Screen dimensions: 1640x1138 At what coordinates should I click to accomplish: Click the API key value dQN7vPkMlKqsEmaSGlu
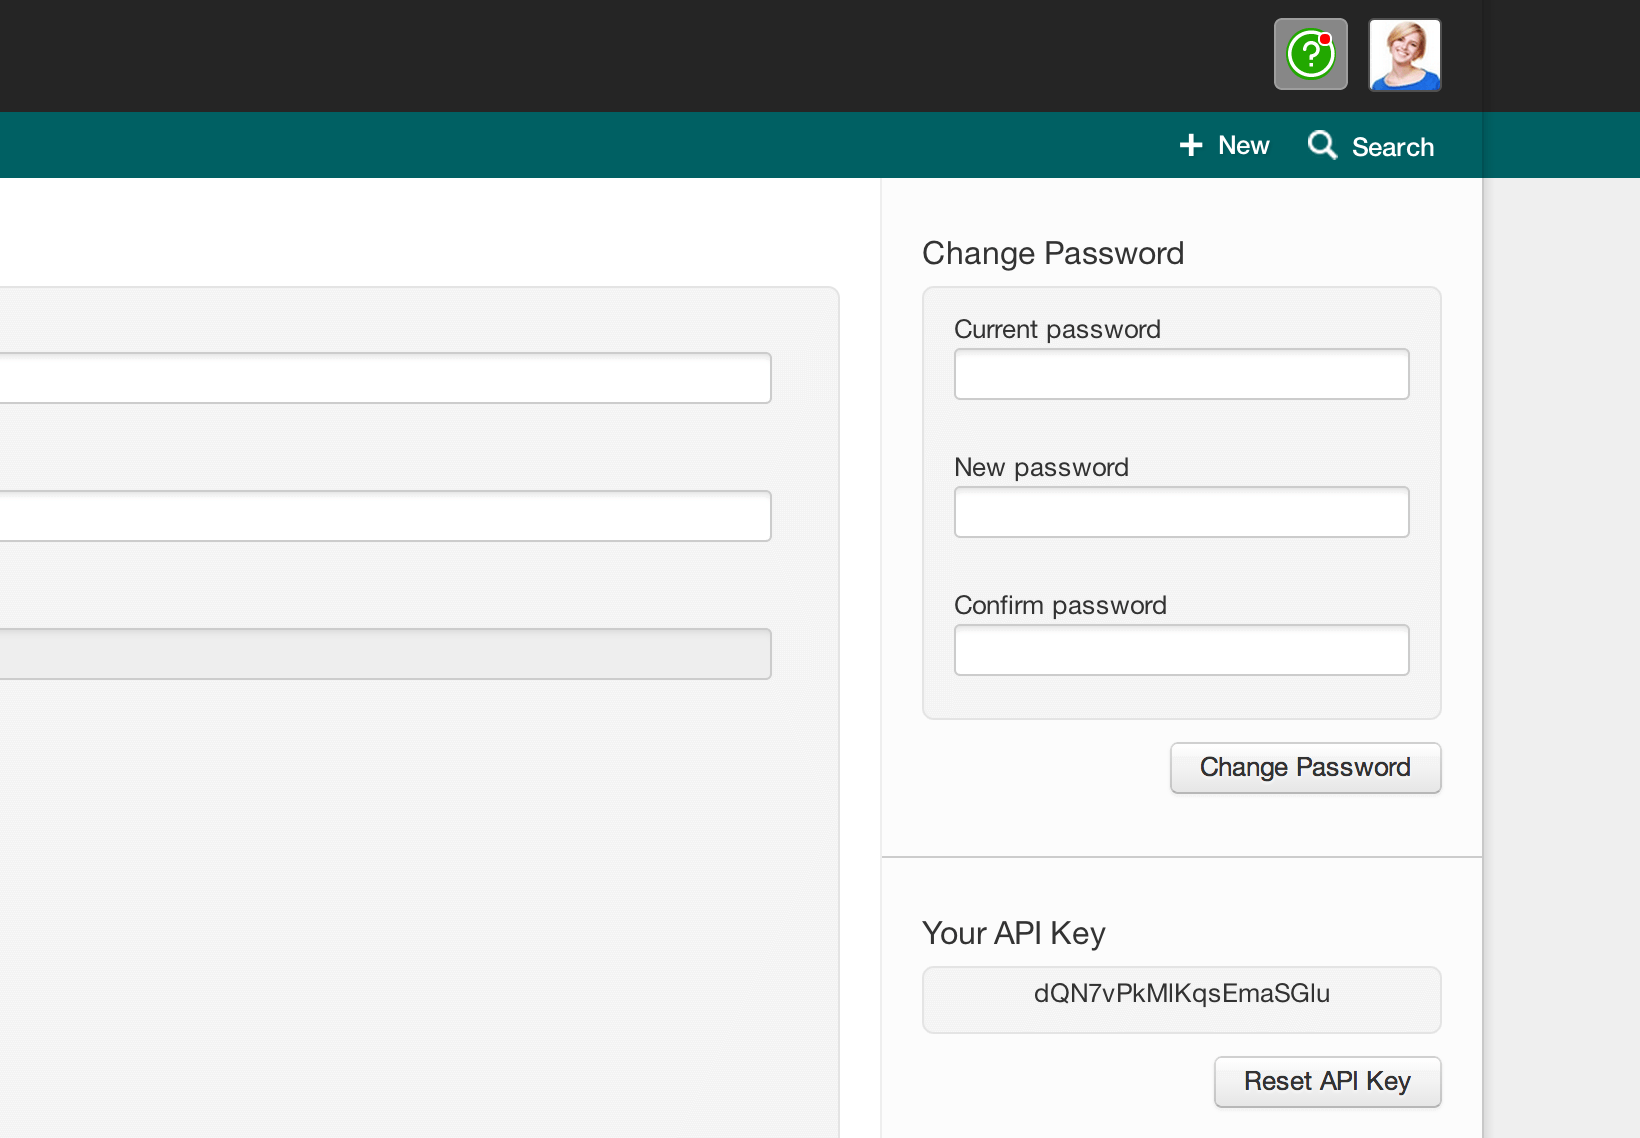(x=1181, y=994)
